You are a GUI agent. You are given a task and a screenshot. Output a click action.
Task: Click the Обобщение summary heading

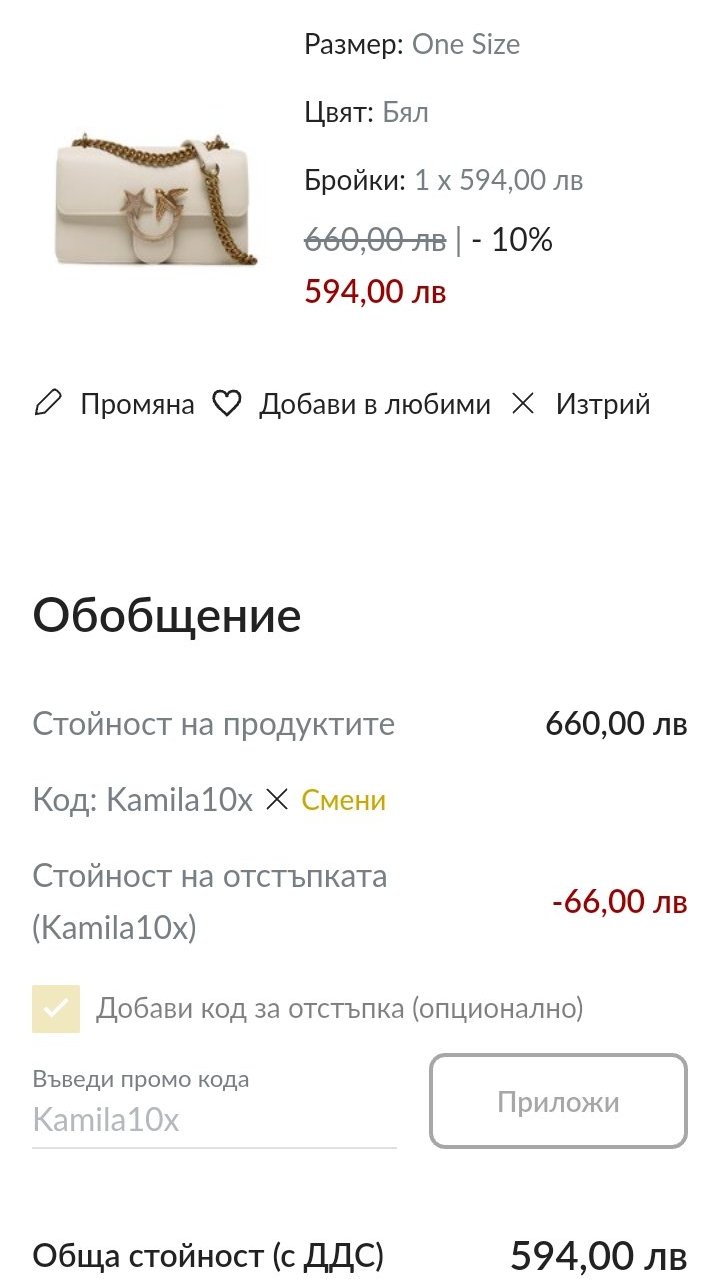point(167,616)
